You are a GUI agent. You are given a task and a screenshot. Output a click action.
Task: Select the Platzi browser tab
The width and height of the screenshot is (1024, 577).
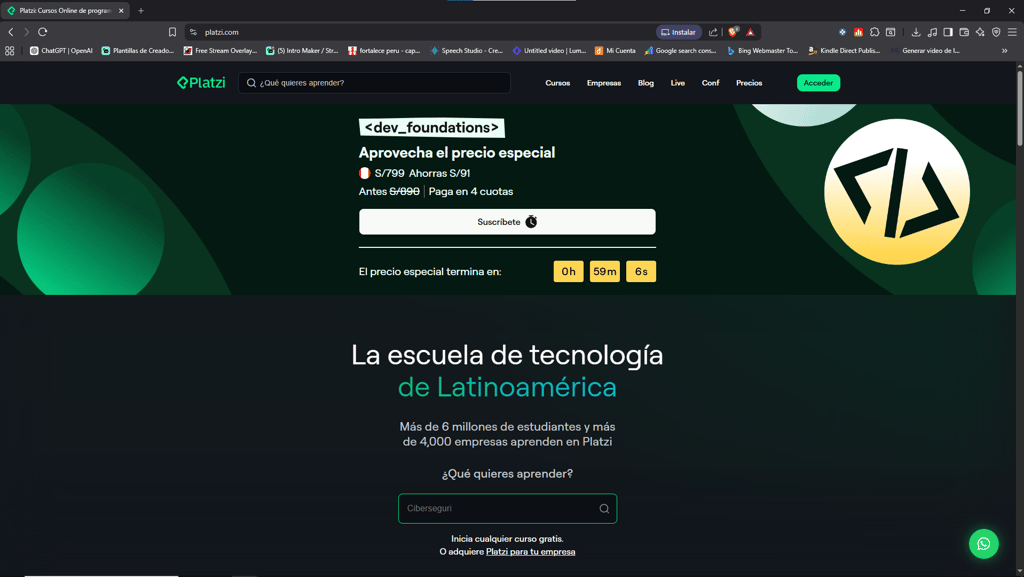point(64,10)
